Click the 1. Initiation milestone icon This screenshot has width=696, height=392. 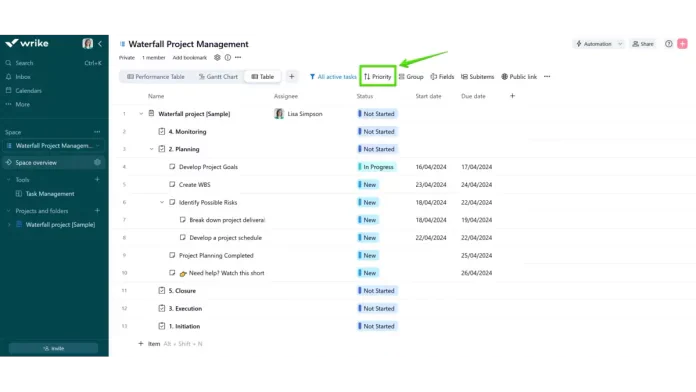point(162,326)
